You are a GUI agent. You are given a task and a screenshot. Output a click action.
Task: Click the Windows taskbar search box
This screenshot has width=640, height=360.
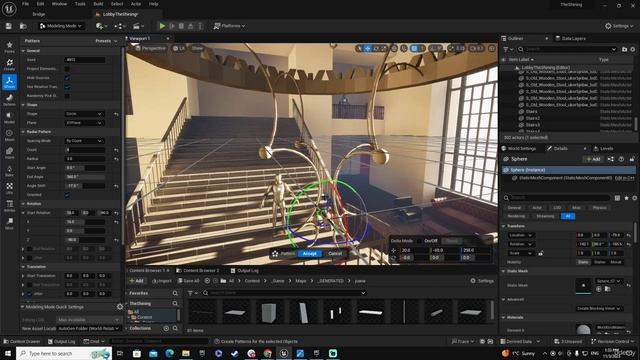pyautogui.click(x=64, y=353)
